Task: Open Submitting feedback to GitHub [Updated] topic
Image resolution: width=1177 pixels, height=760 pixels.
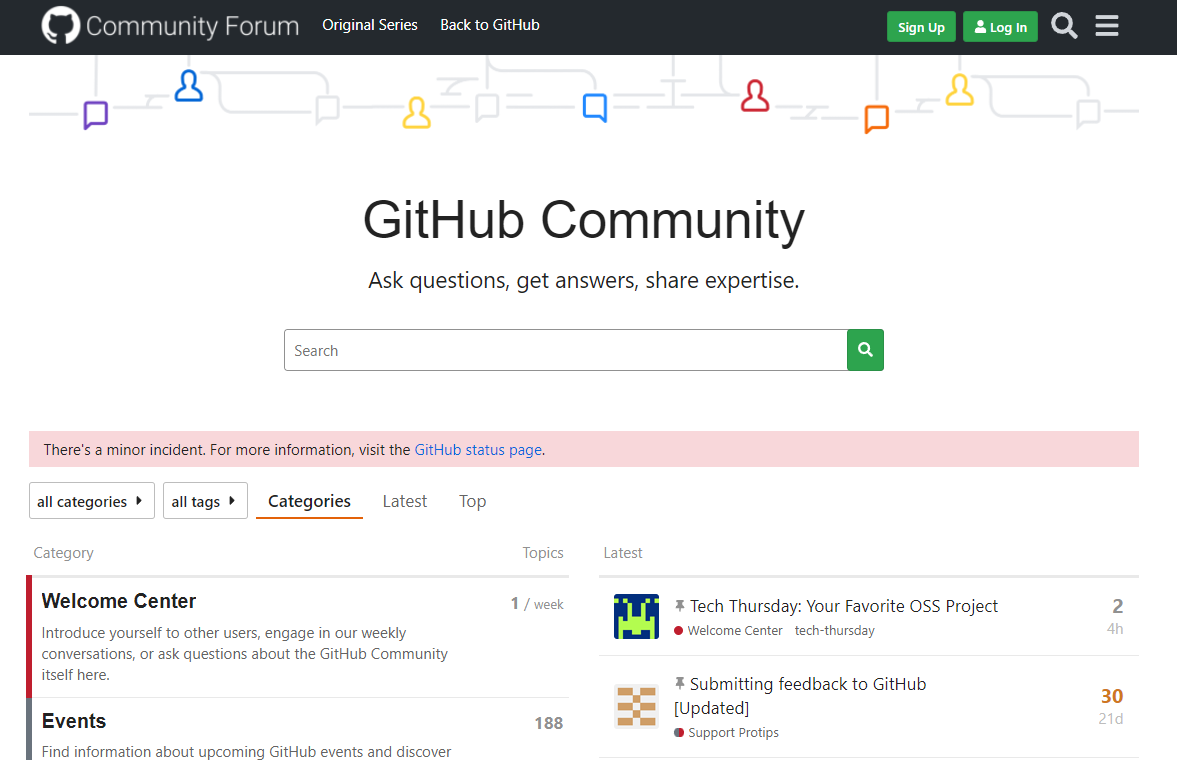Action: [800, 695]
